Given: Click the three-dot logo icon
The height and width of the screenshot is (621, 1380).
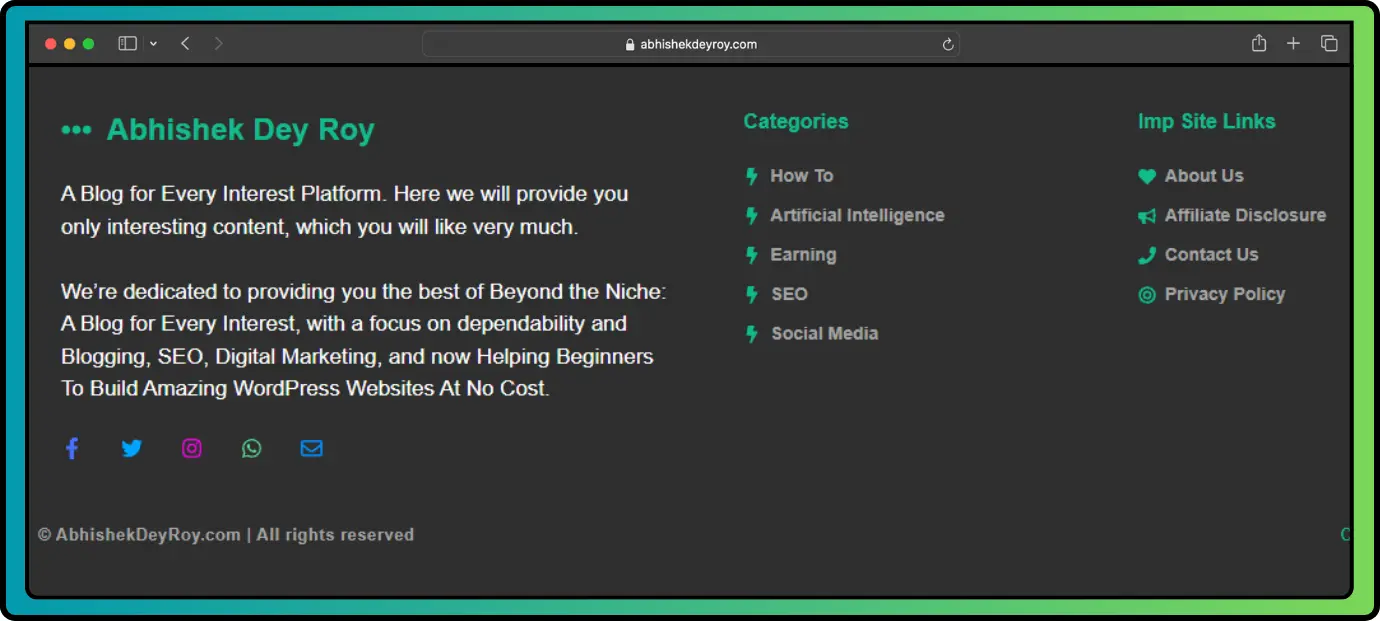Looking at the screenshot, I should [x=76, y=130].
